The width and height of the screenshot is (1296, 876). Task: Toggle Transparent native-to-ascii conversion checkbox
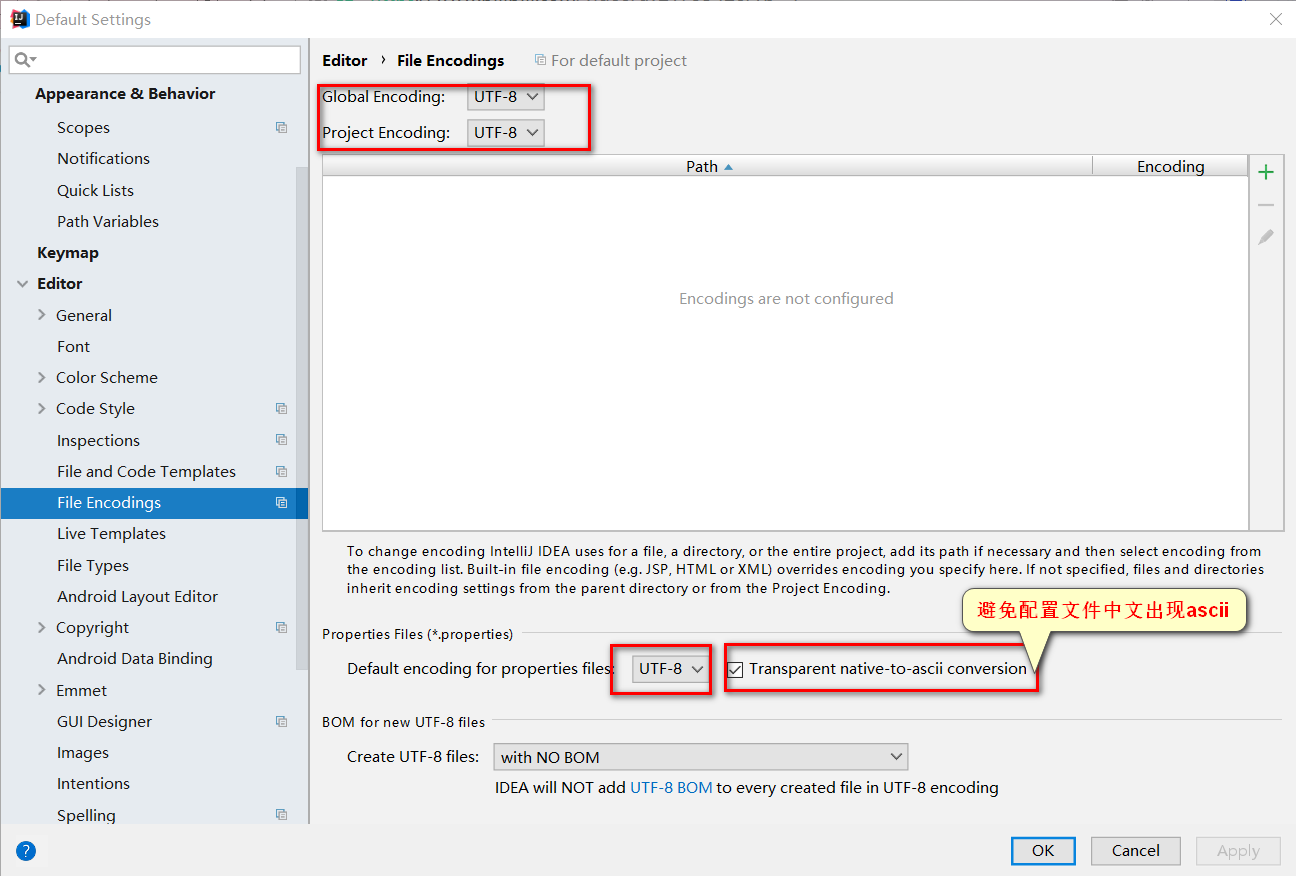click(736, 670)
